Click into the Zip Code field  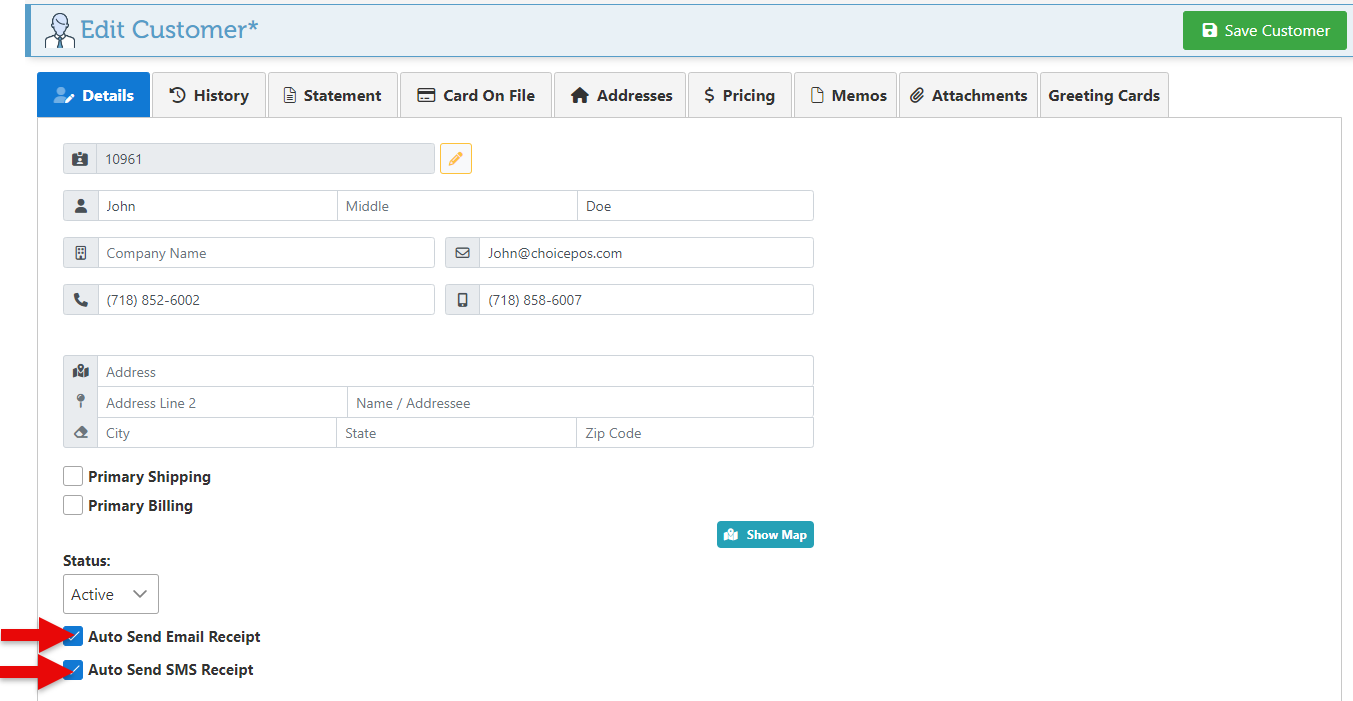click(x=694, y=434)
